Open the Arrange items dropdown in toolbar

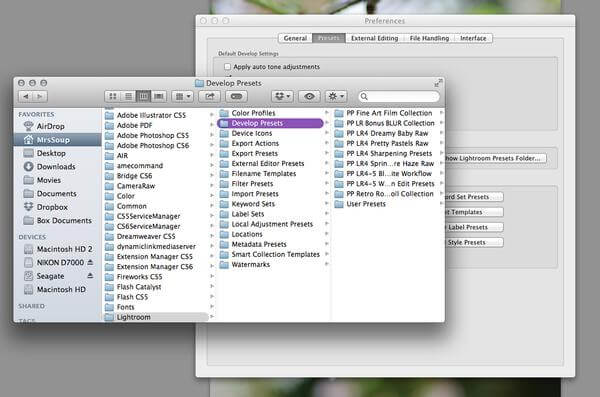coord(183,96)
